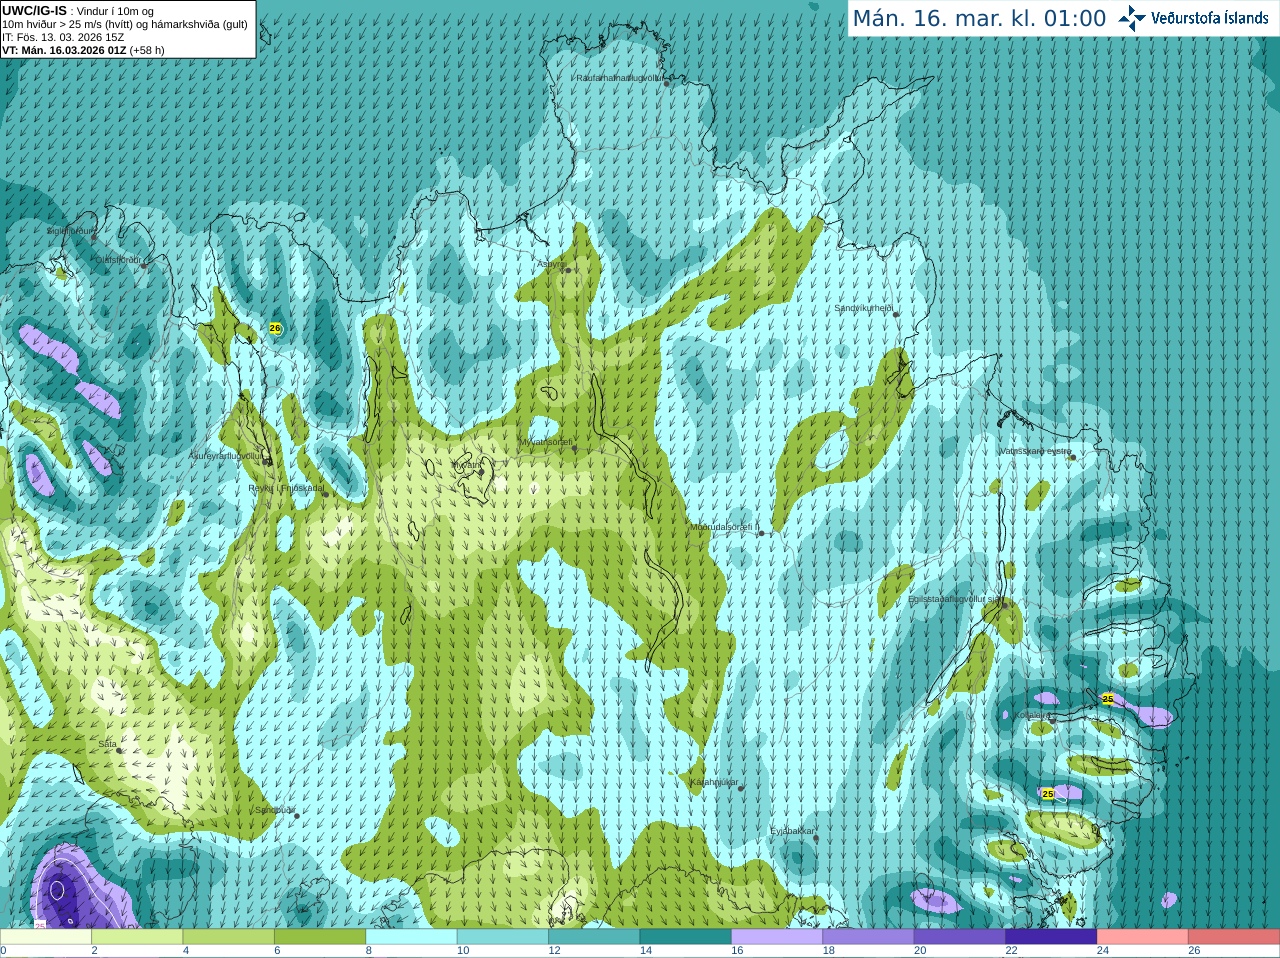
Task: Click the Raufarhafnarflugvöllur station marker
Action: (667, 83)
